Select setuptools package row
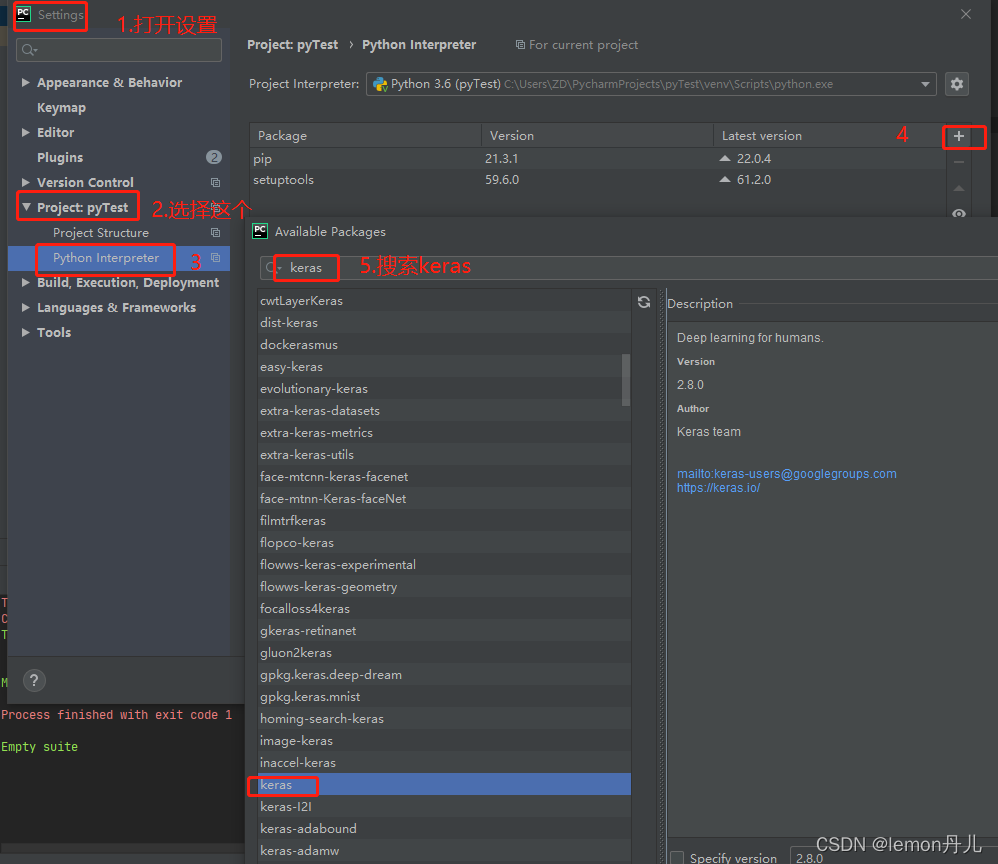Viewport: 998px width, 864px height. point(597,180)
